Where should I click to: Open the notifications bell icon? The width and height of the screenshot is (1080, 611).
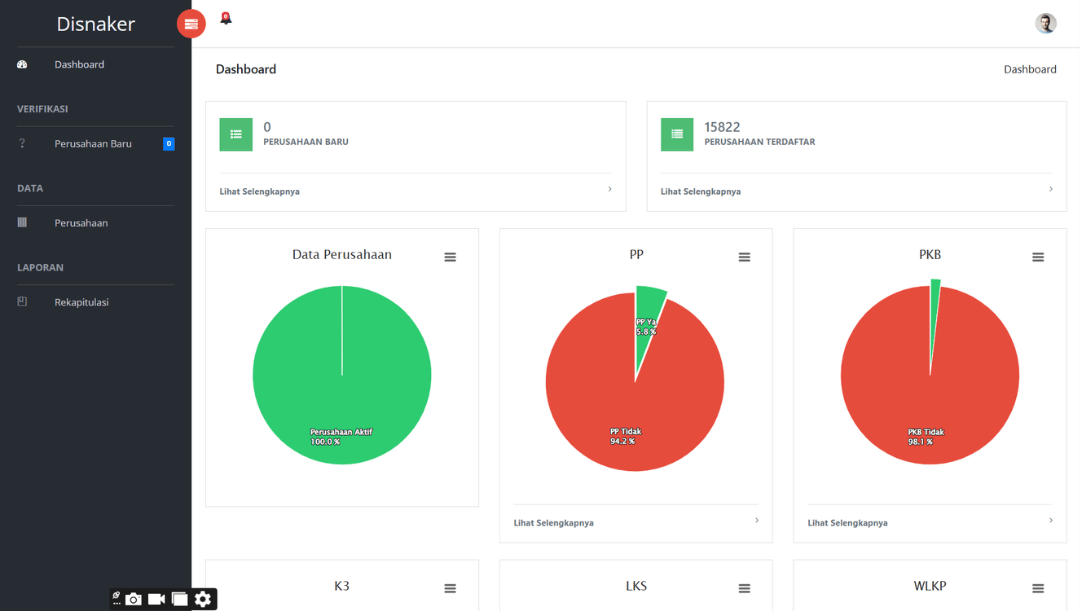coord(225,17)
